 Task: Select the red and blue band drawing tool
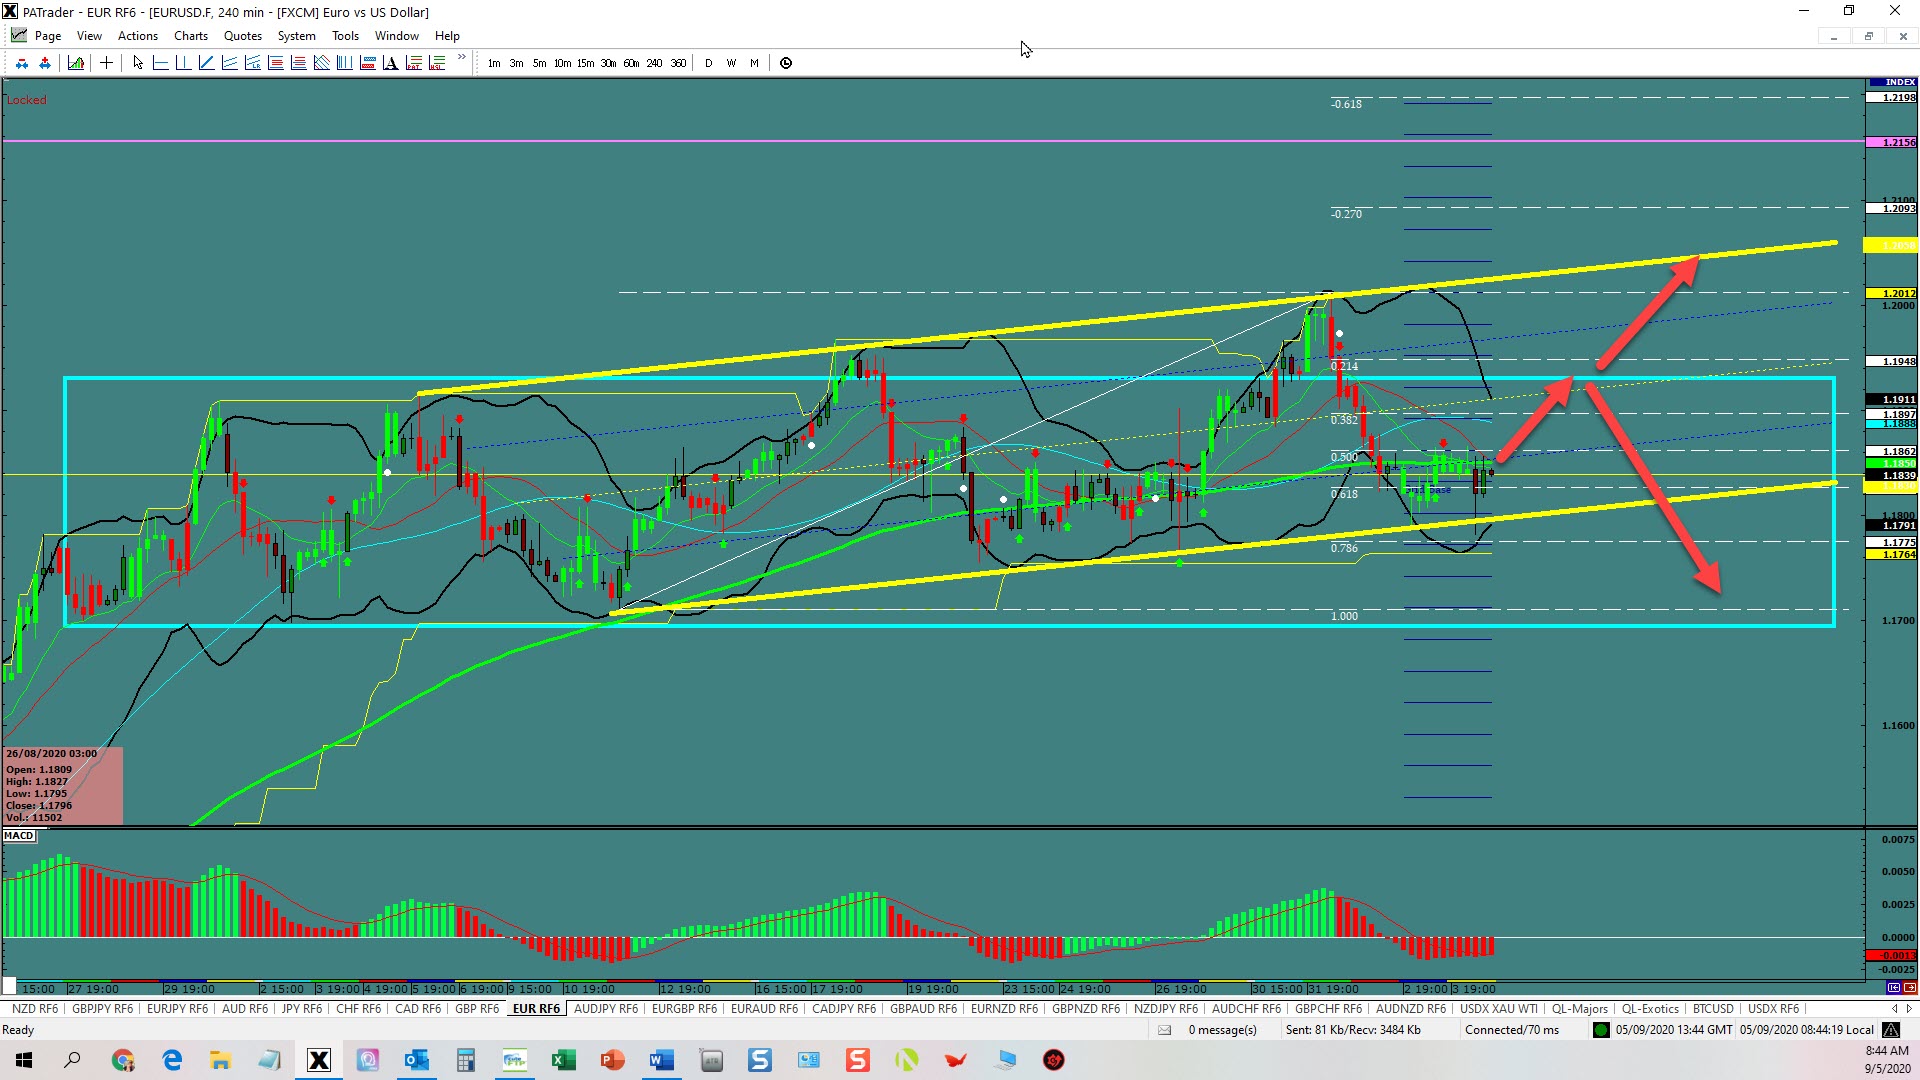367,63
